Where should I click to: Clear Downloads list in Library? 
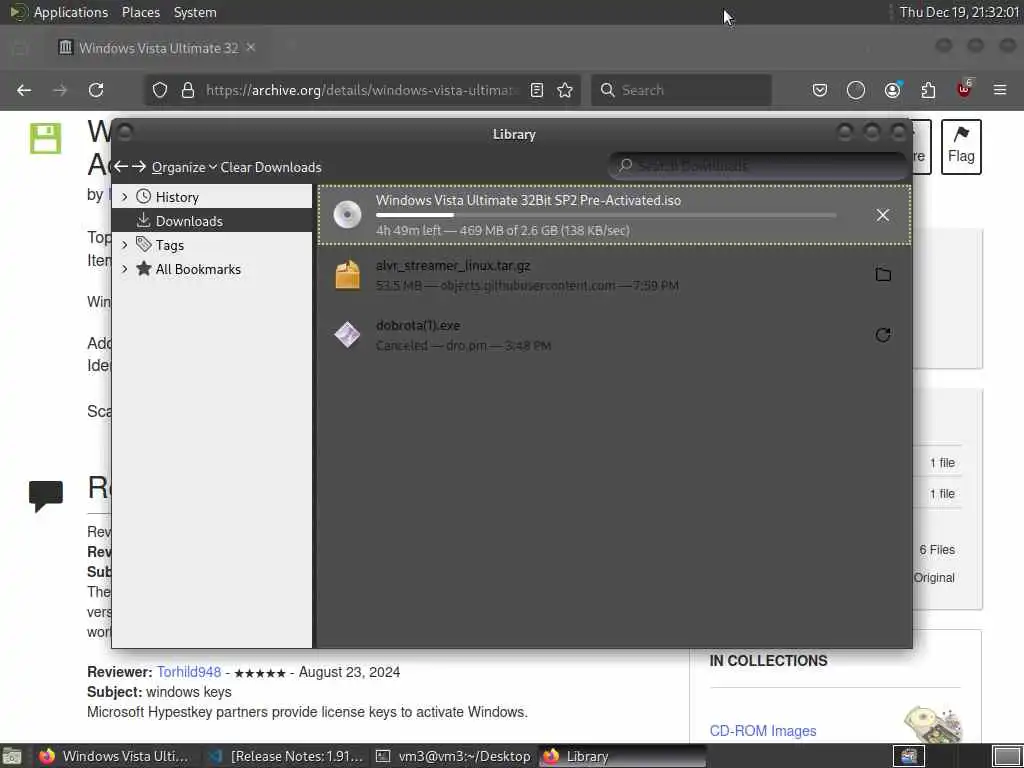tap(270, 167)
